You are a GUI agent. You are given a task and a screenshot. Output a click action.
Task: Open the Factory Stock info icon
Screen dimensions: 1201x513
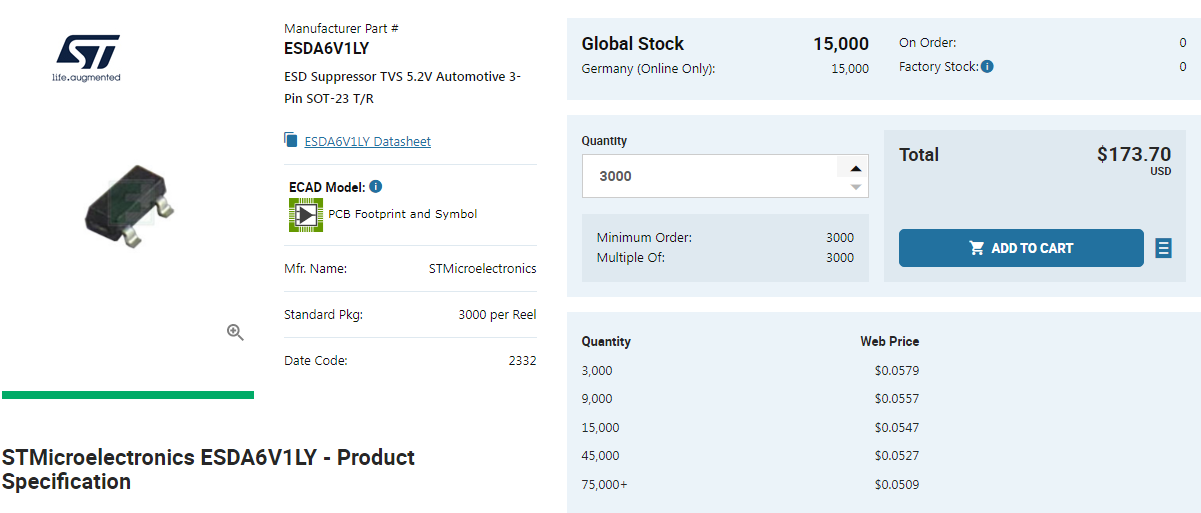pyautogui.click(x=987, y=67)
